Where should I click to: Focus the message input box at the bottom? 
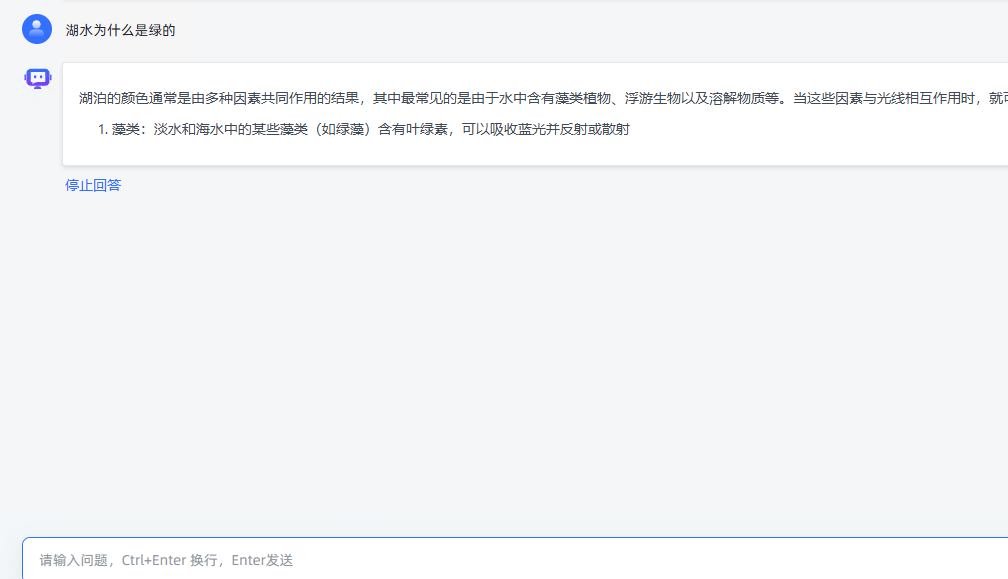pos(400,560)
